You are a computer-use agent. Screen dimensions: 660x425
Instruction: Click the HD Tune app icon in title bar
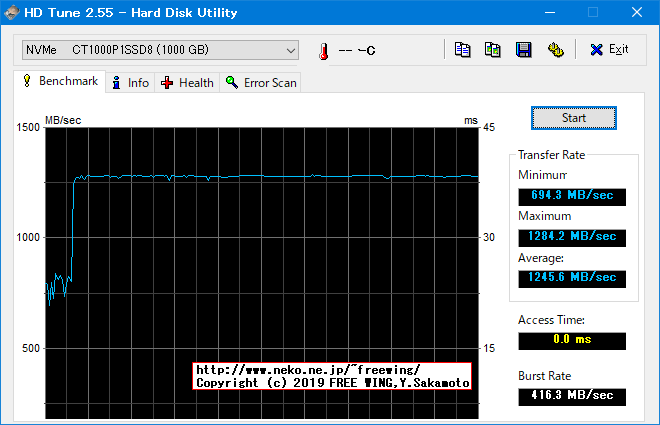11,12
